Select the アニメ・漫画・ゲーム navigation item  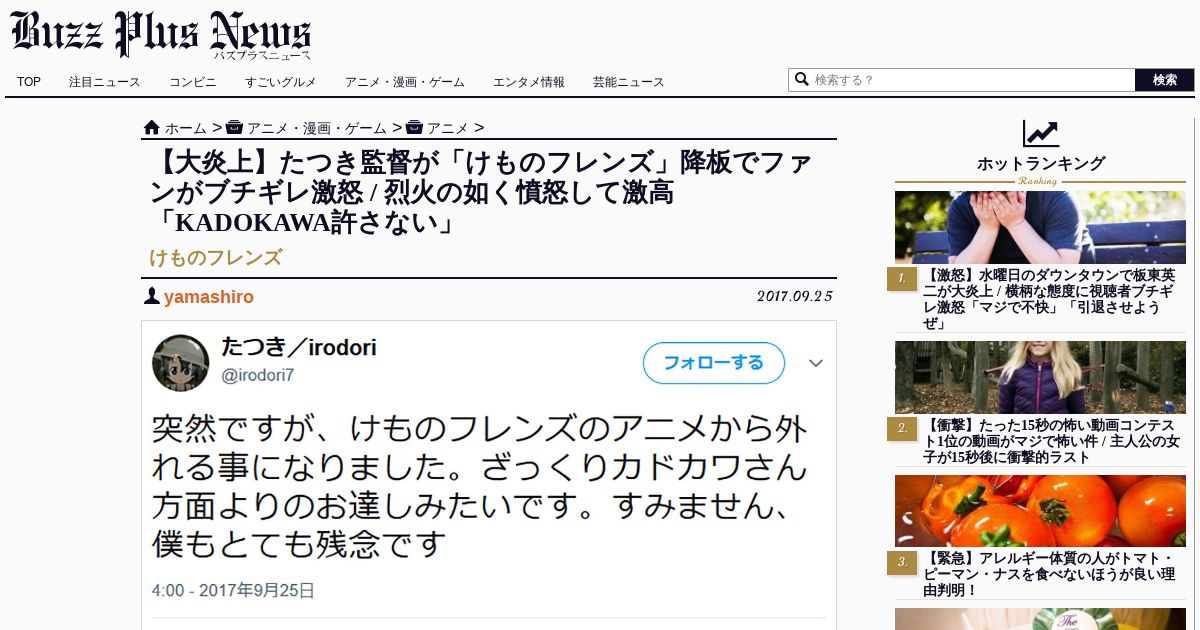point(404,82)
